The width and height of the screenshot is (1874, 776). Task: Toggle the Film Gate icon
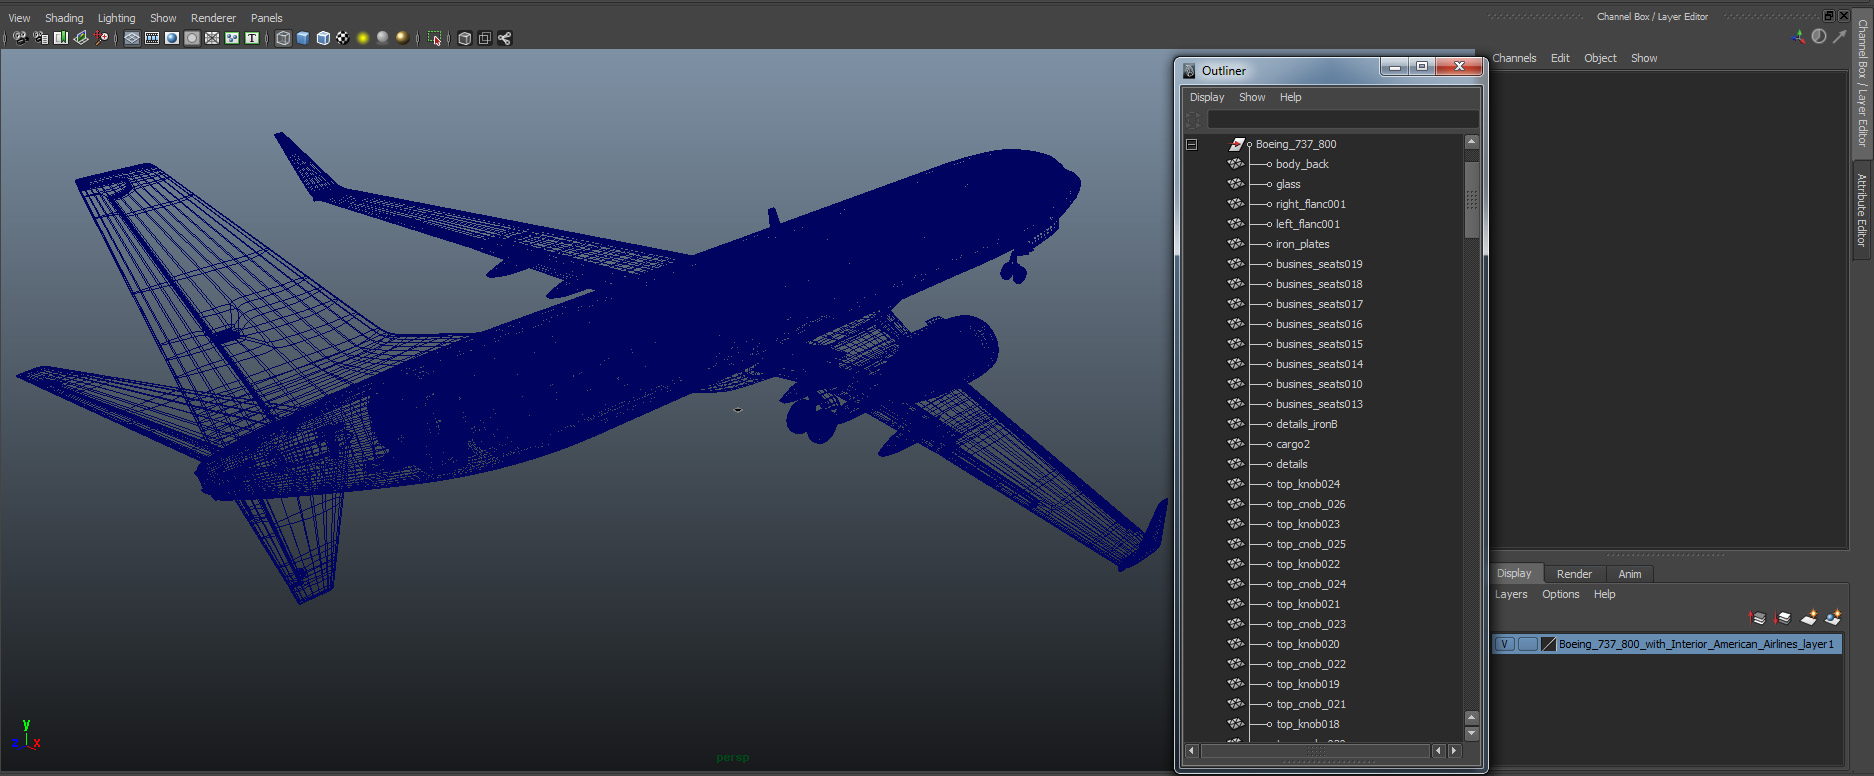click(152, 38)
